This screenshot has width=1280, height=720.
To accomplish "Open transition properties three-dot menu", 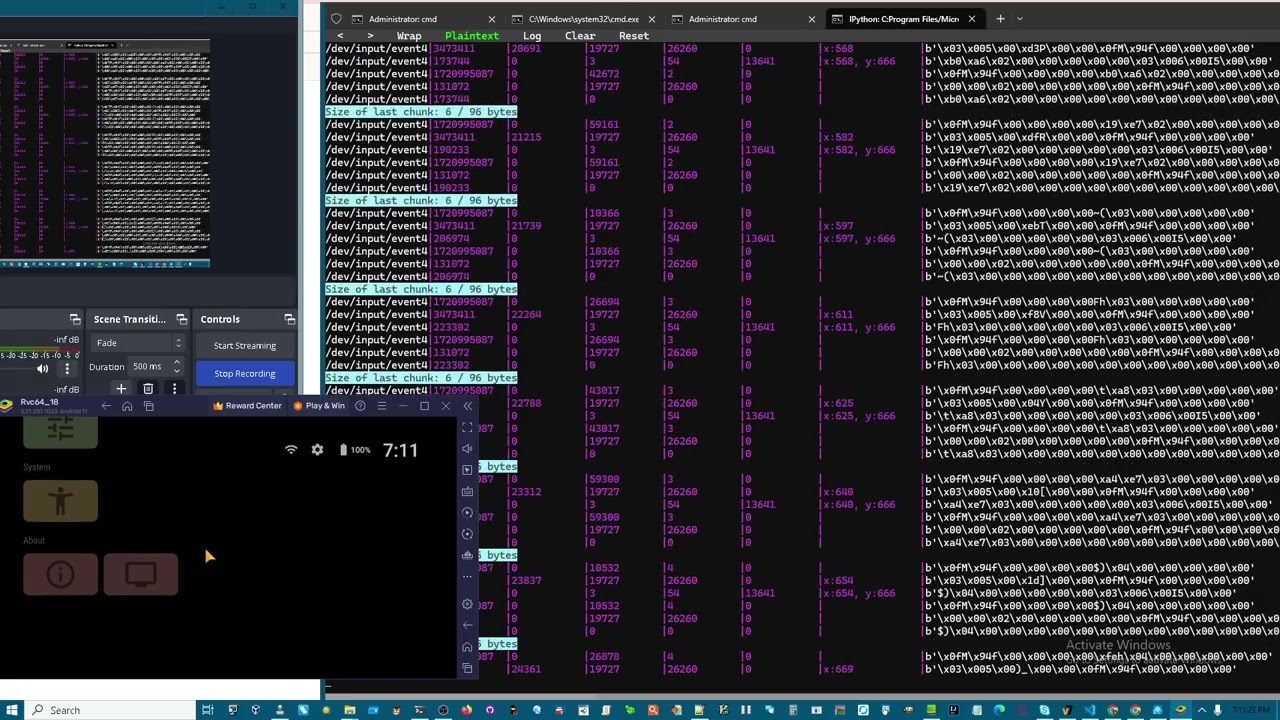I will (x=174, y=389).
